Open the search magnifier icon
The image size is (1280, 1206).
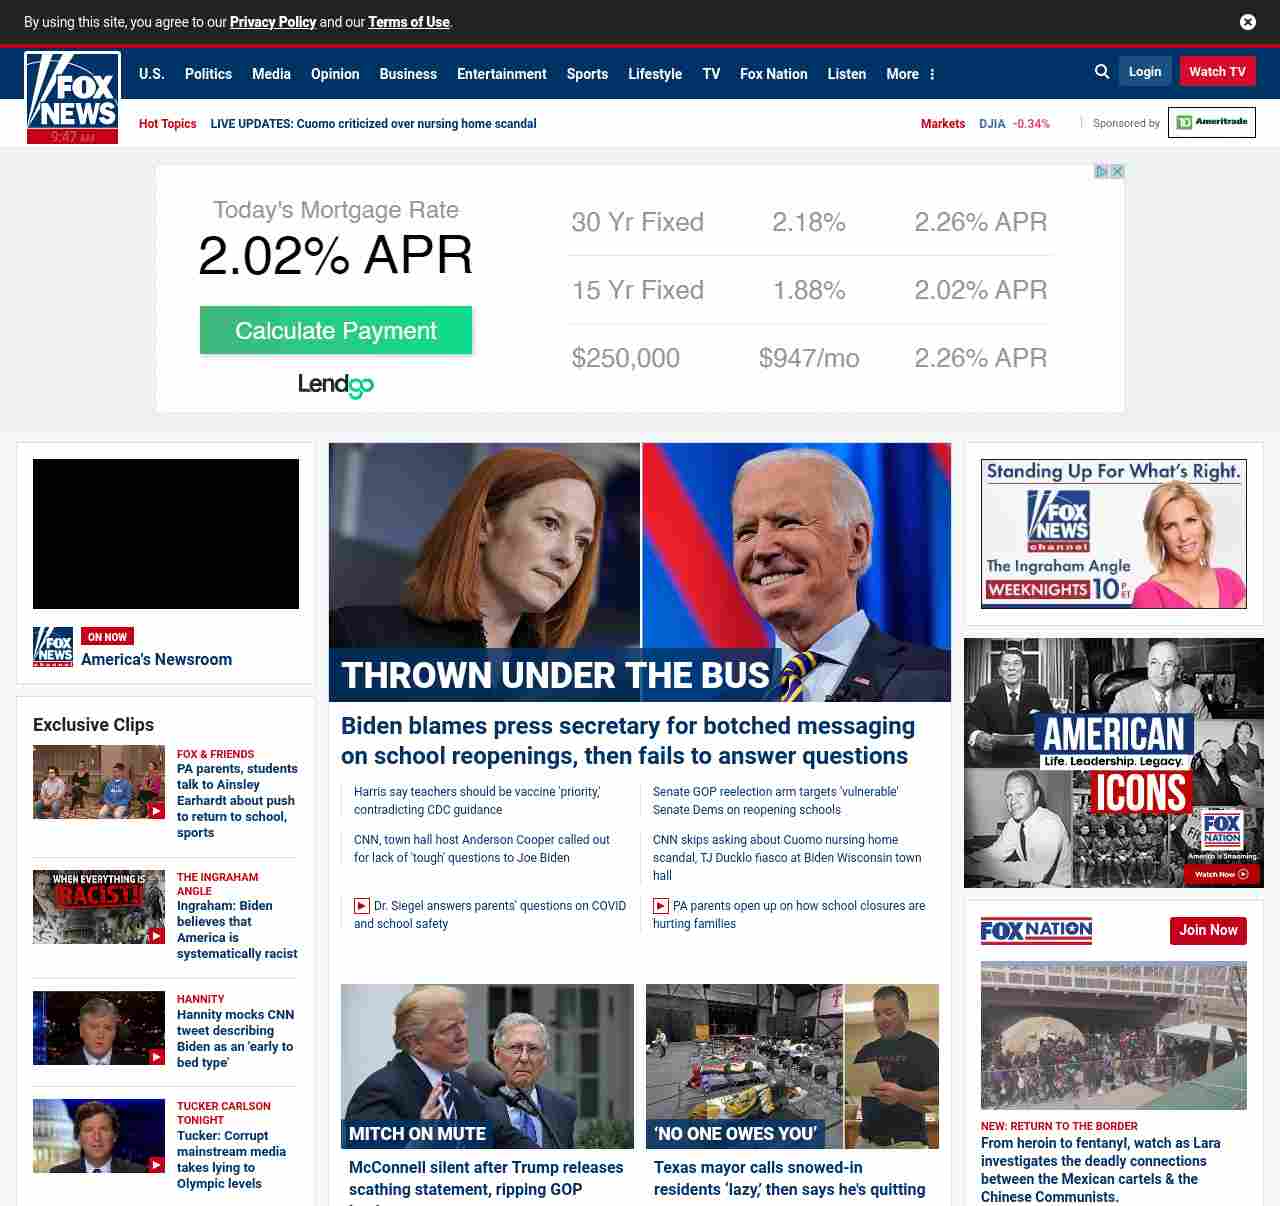pos(1102,72)
